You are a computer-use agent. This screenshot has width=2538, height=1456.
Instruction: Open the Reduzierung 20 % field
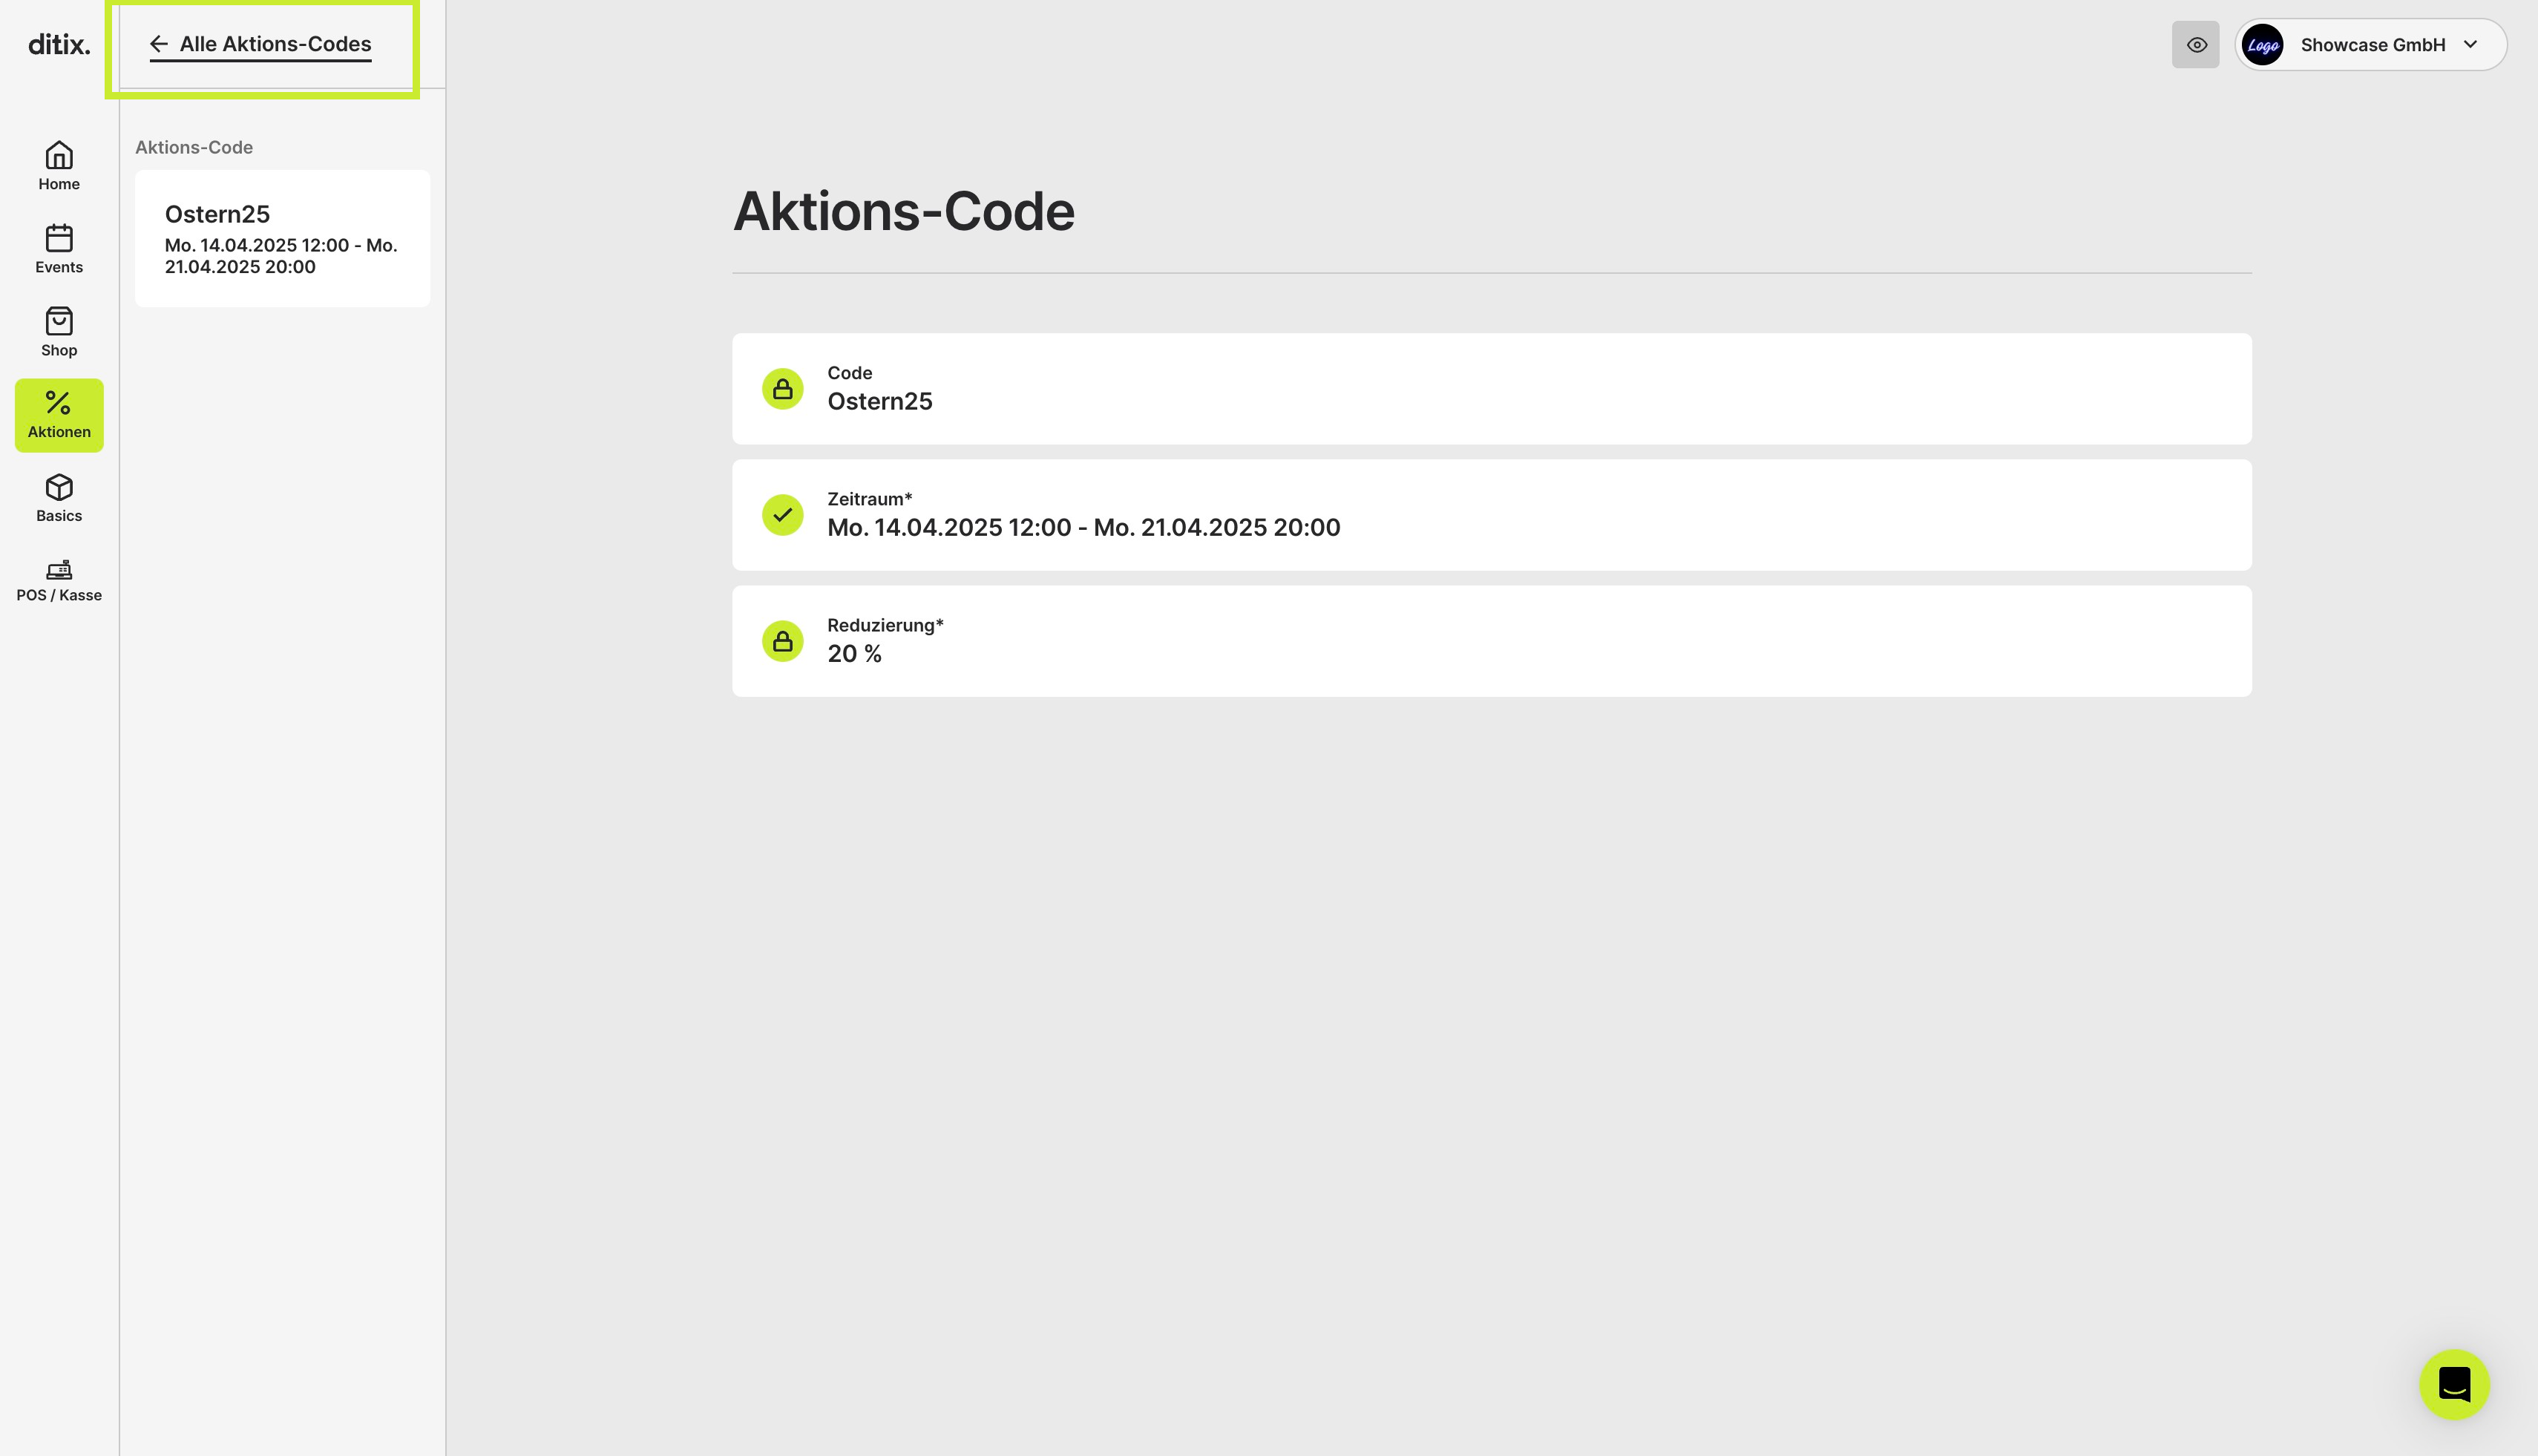pyautogui.click(x=1491, y=641)
